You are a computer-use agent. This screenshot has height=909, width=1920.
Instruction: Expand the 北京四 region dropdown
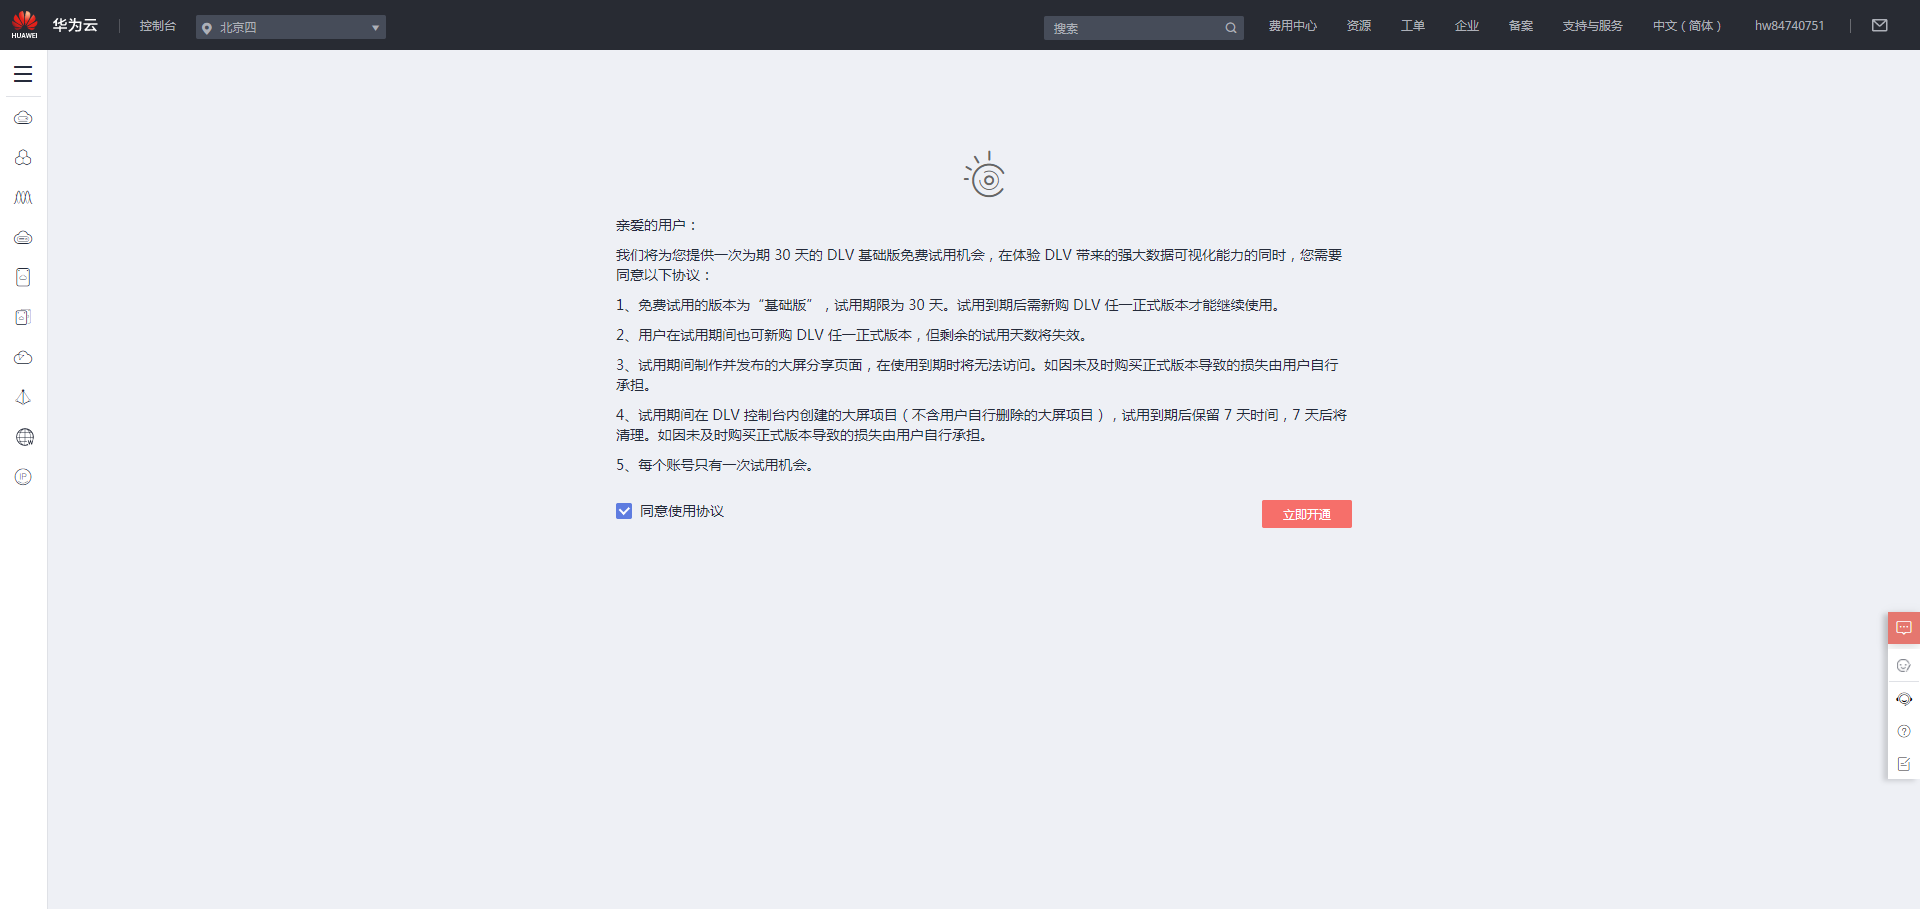pyautogui.click(x=291, y=27)
